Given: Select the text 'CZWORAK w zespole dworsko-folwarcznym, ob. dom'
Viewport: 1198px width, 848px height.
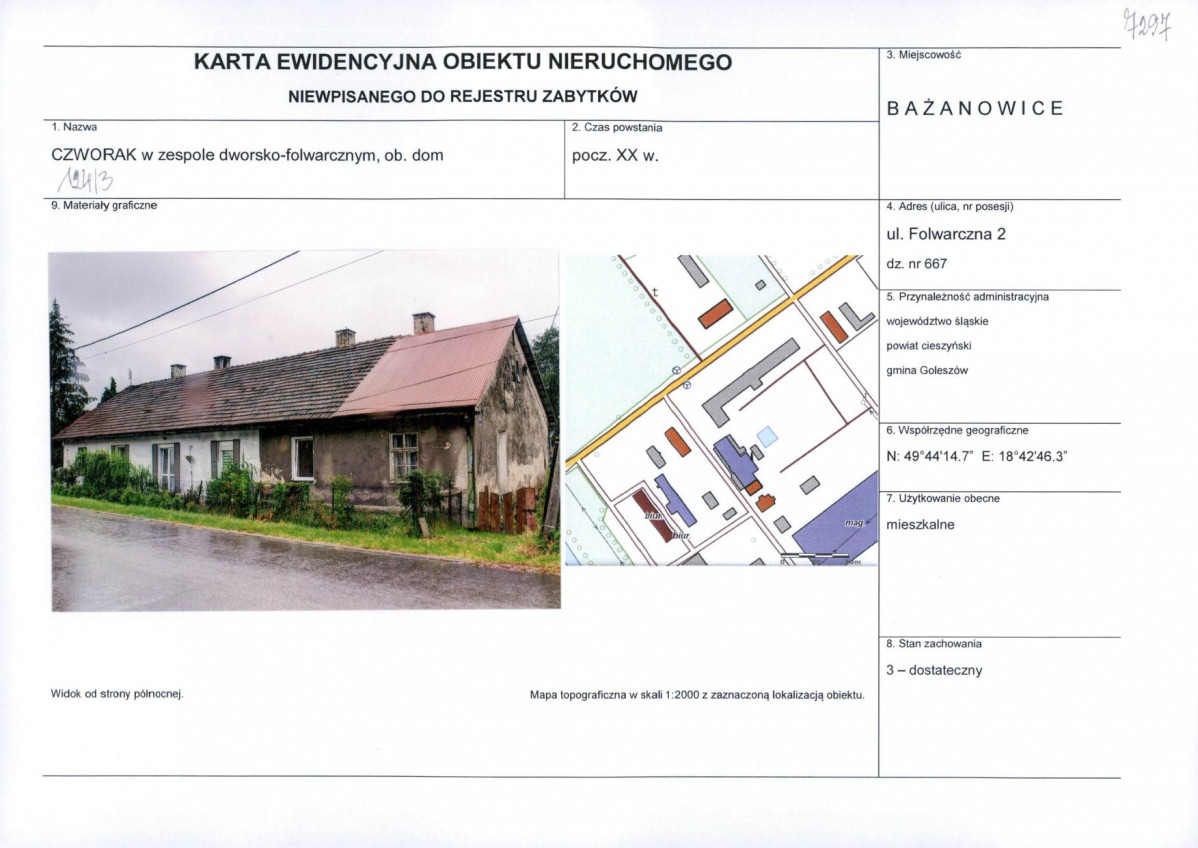Looking at the screenshot, I should click(247, 155).
